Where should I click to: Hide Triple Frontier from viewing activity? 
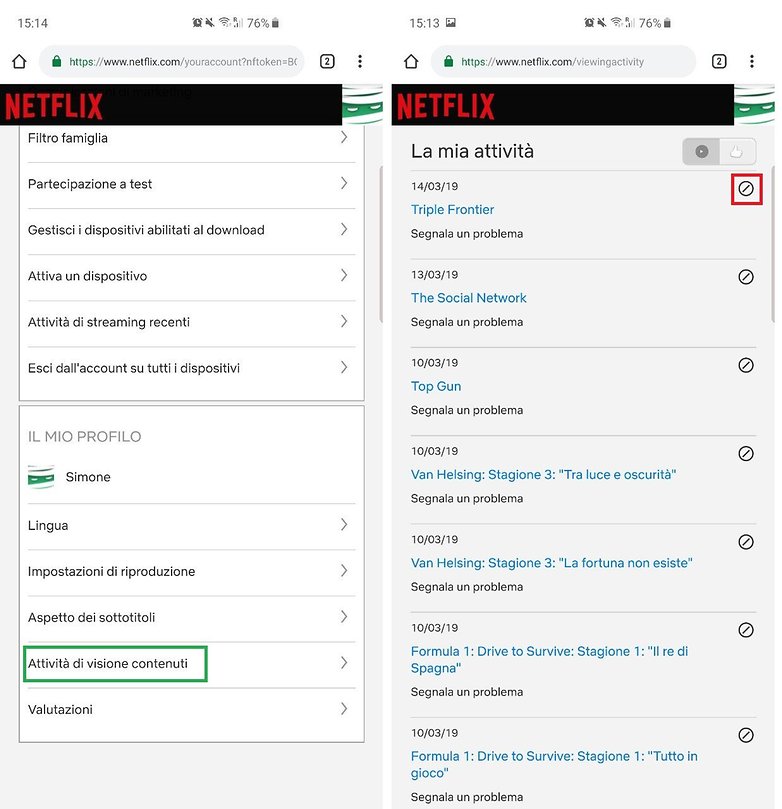pos(746,189)
